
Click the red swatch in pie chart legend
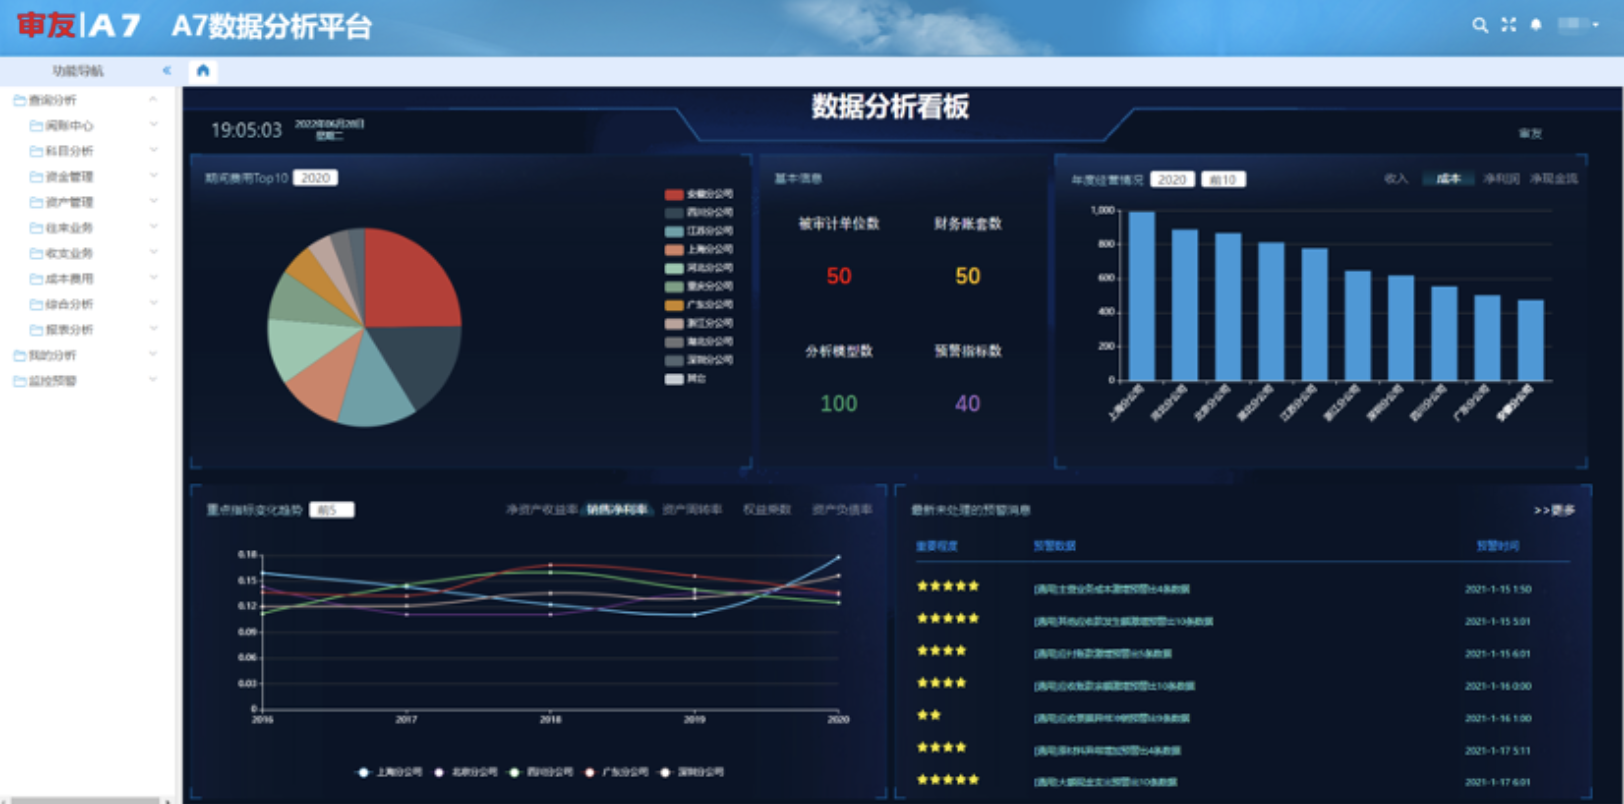tap(674, 195)
